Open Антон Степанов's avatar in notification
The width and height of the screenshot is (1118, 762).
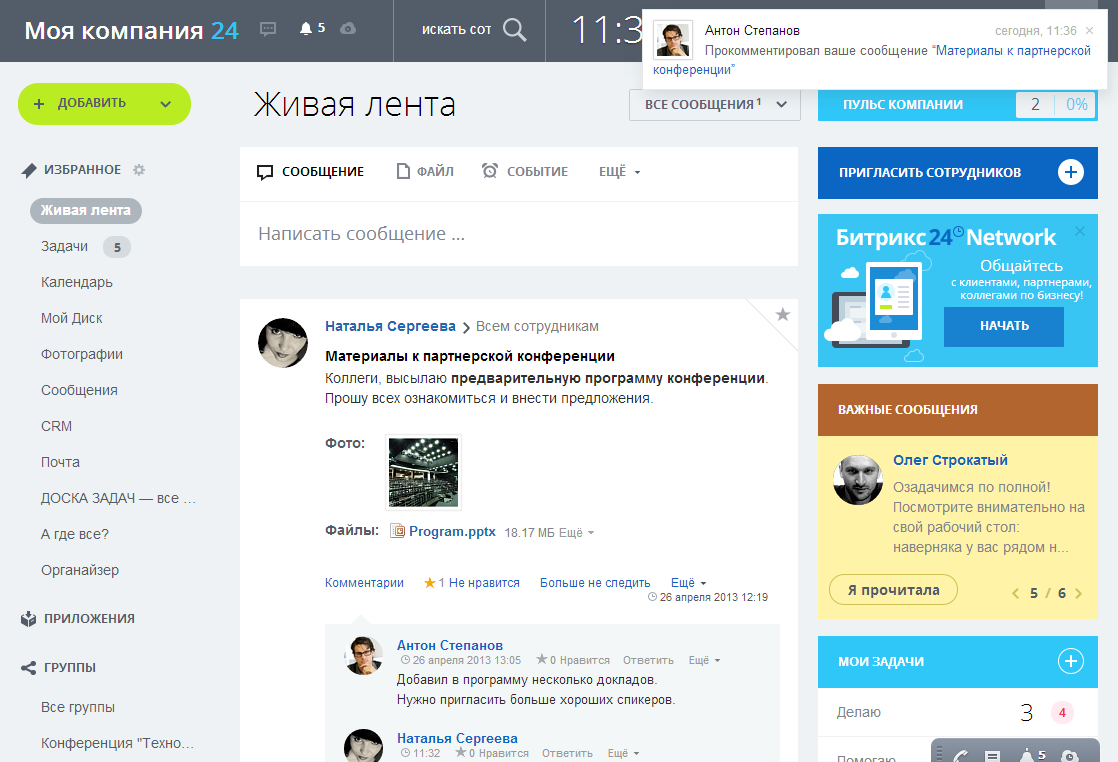[672, 39]
